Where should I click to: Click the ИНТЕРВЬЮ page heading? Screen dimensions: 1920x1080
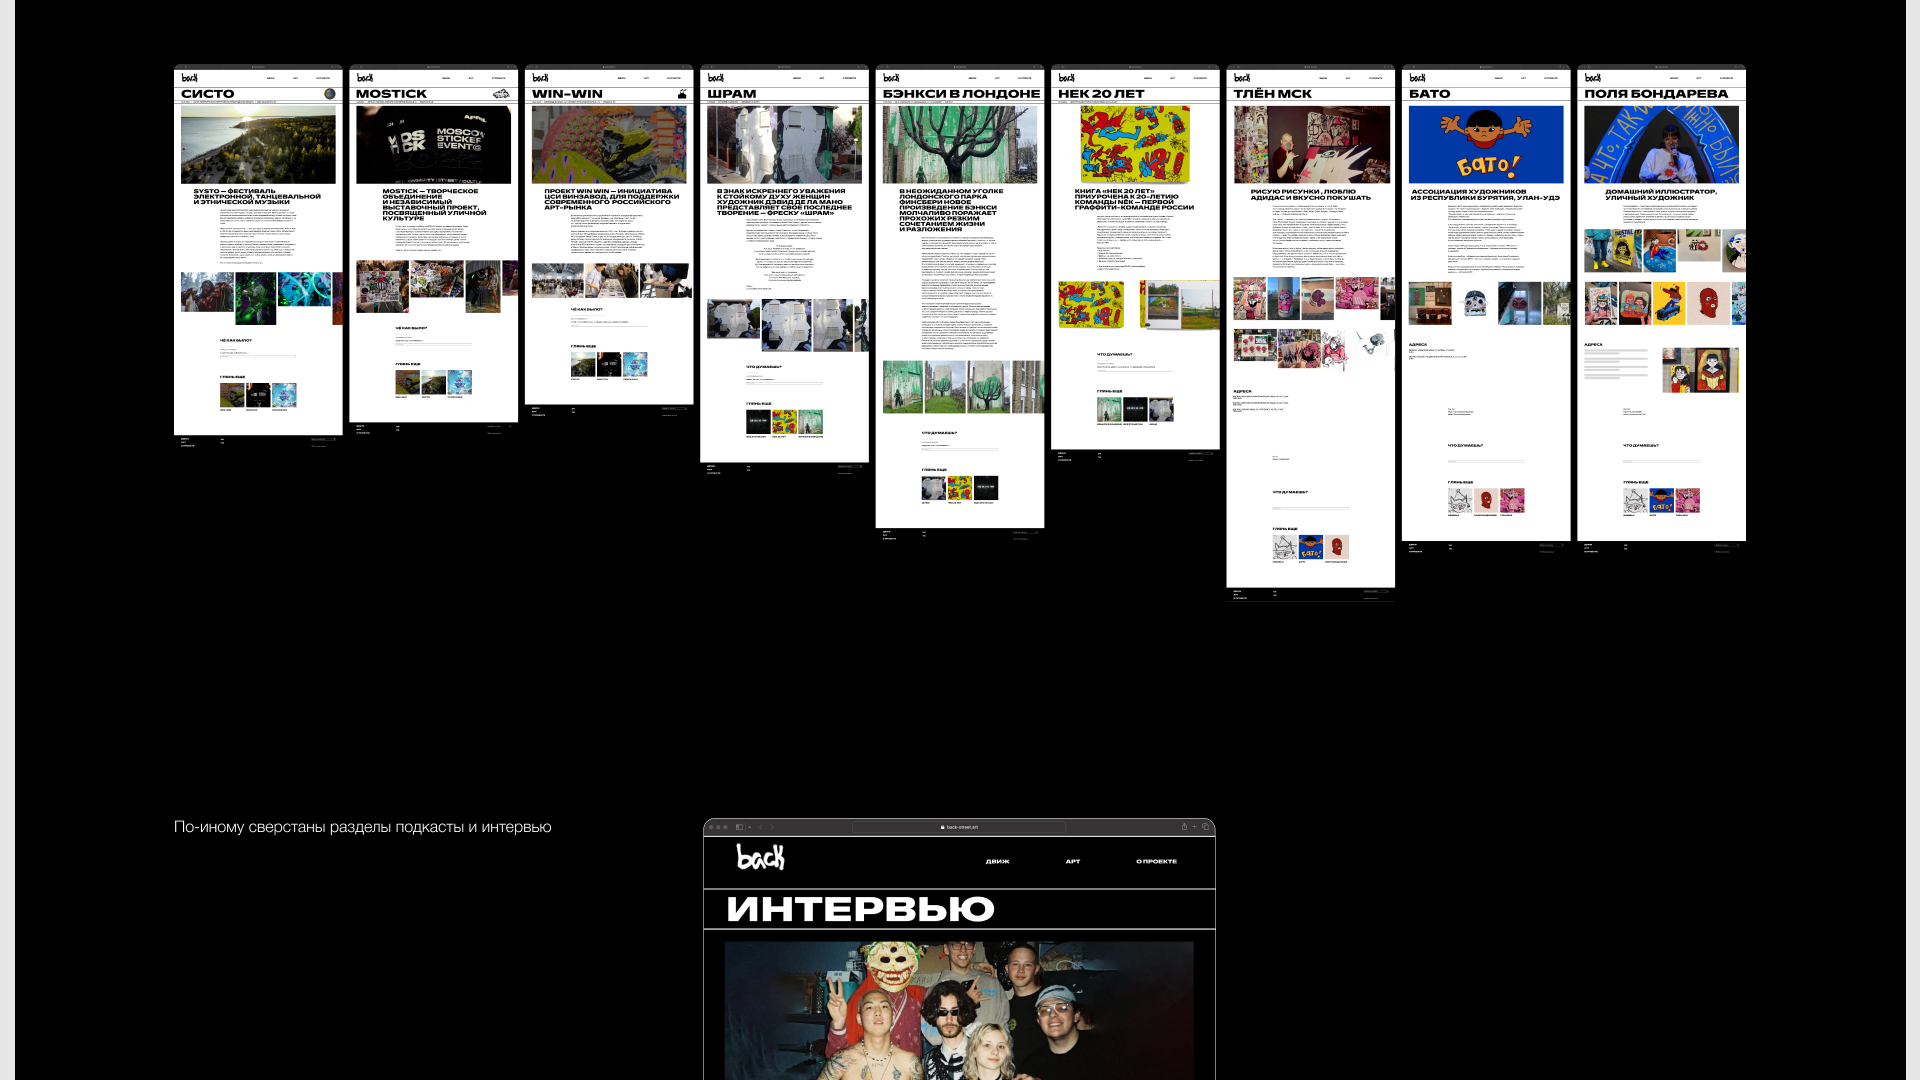point(860,909)
